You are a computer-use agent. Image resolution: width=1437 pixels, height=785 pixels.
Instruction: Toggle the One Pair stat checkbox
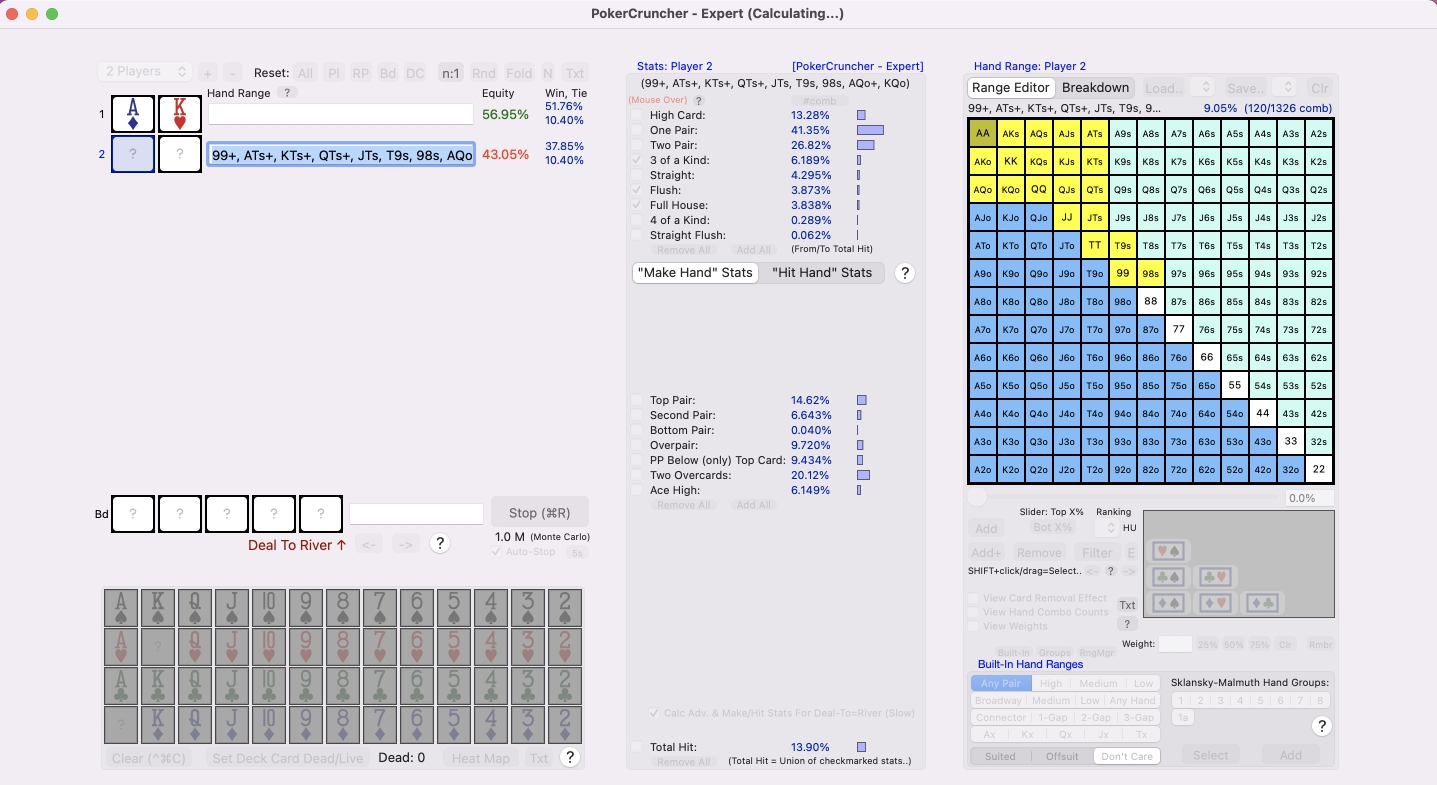tap(637, 130)
